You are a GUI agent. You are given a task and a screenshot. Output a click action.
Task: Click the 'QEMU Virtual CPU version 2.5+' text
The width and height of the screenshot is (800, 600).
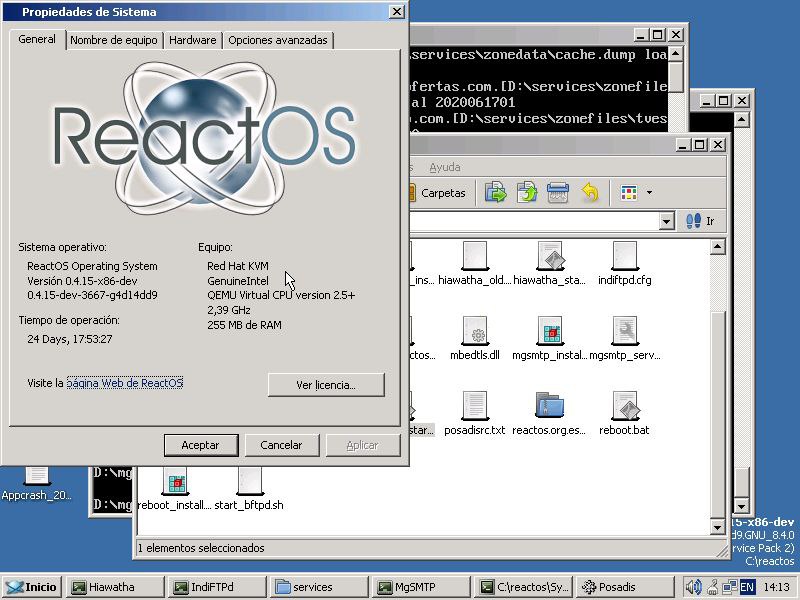pos(281,295)
